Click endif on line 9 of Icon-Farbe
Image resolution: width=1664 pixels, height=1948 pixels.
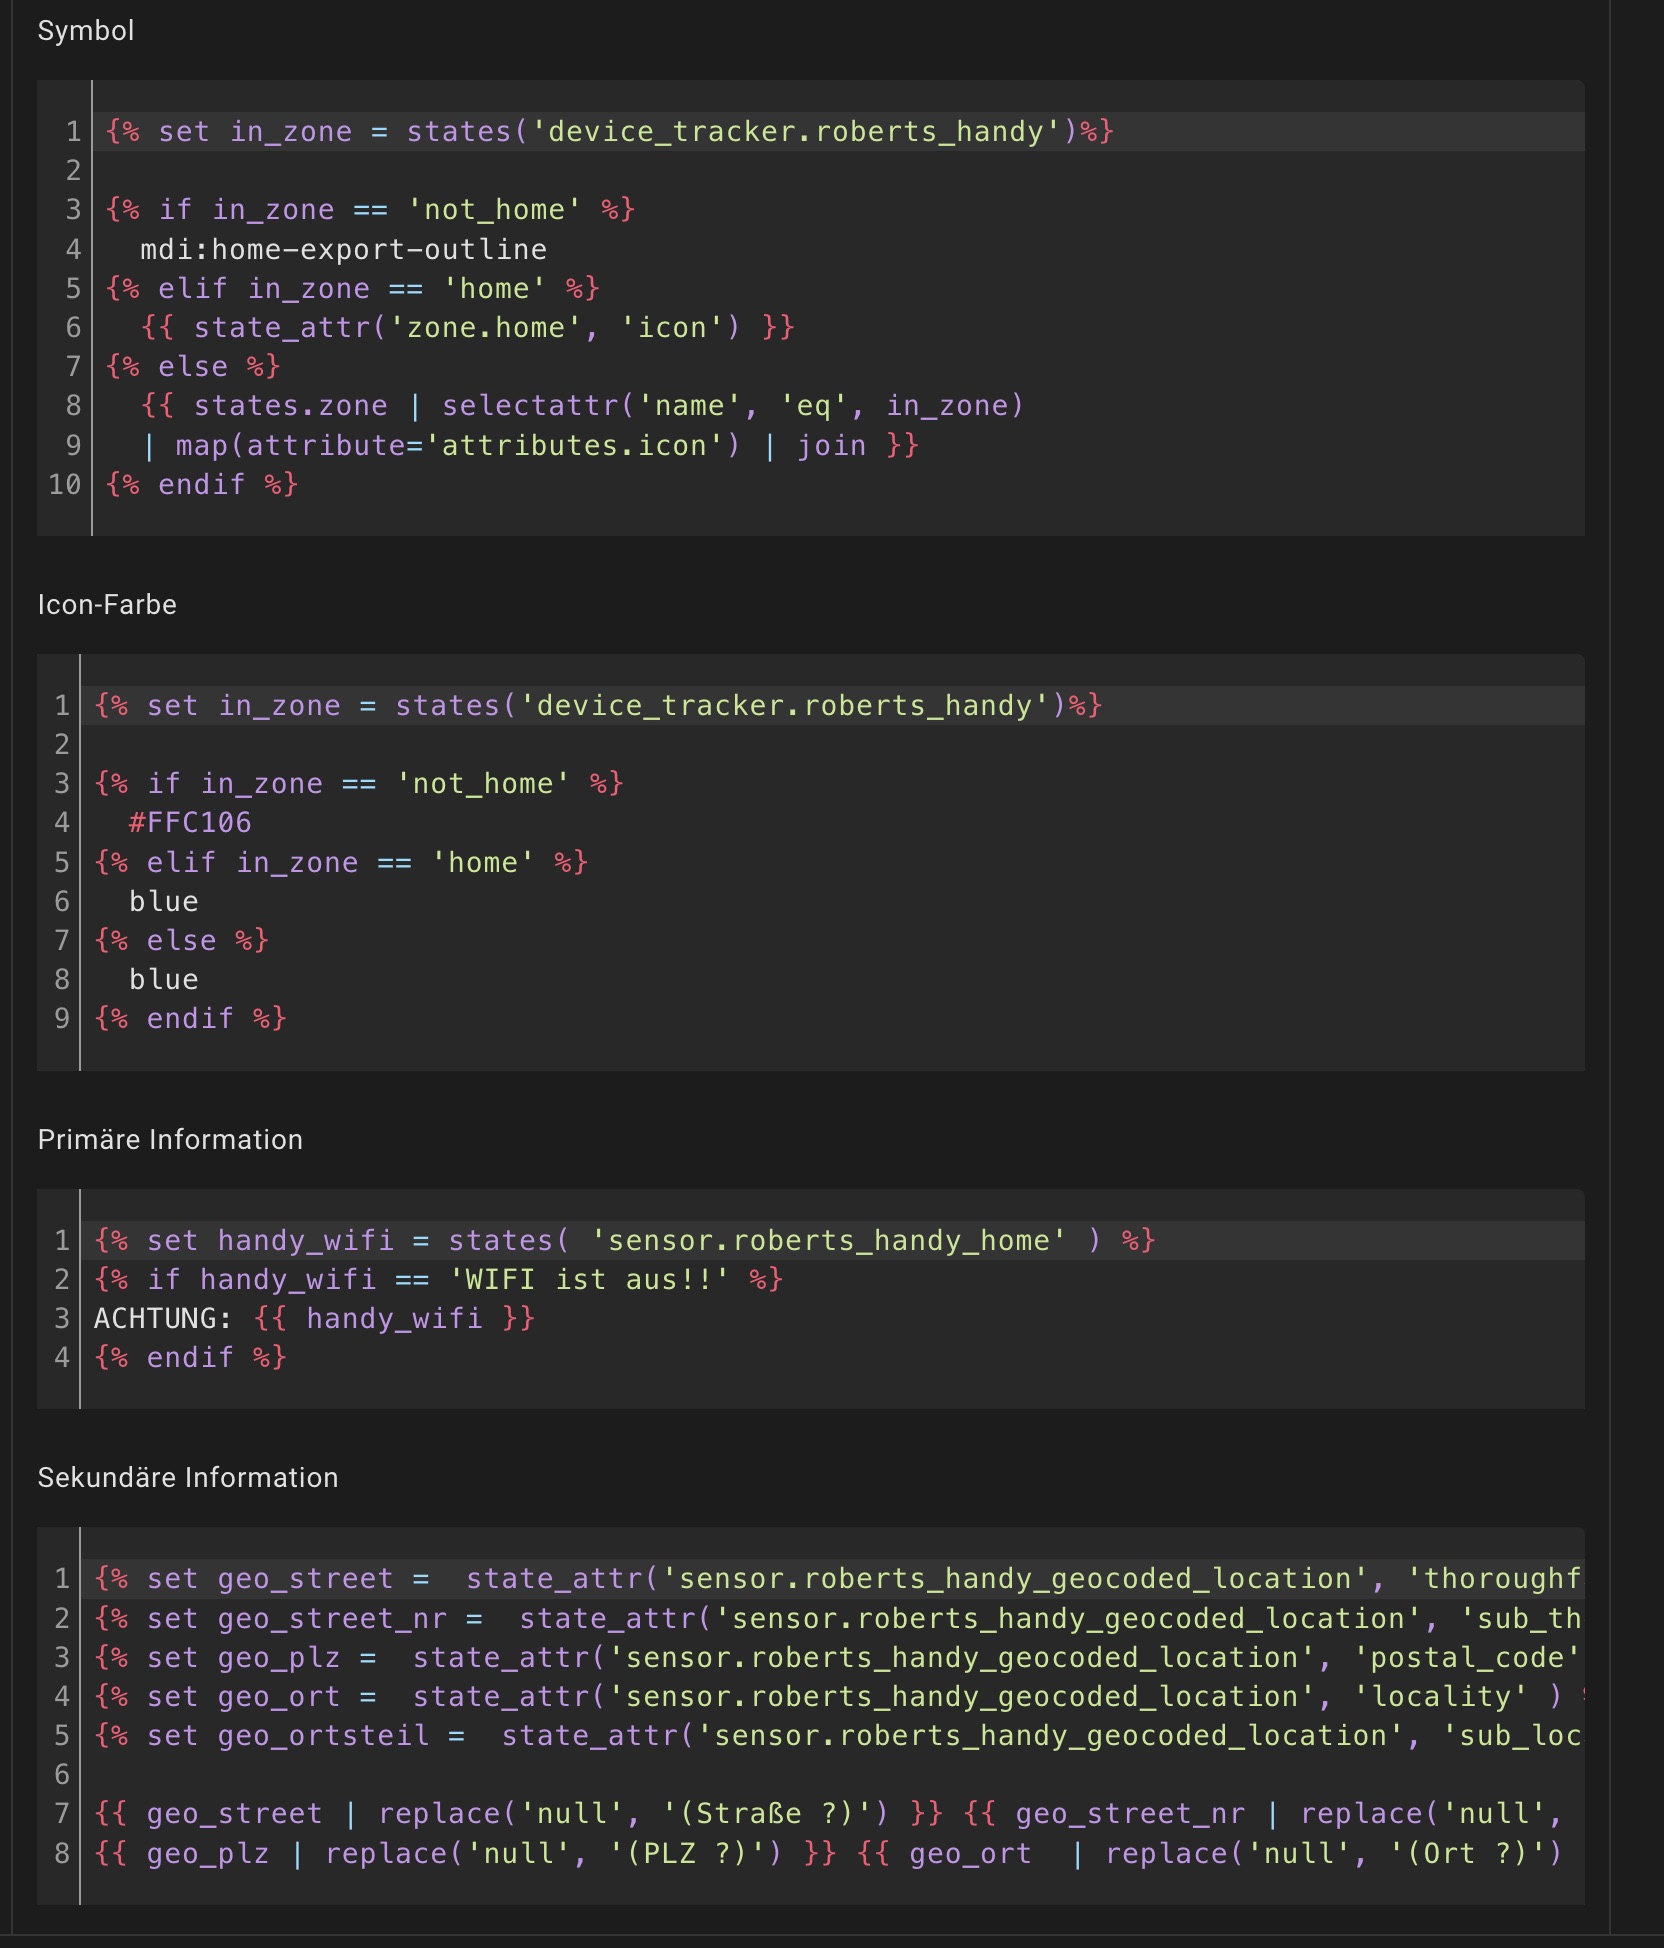click(190, 1018)
